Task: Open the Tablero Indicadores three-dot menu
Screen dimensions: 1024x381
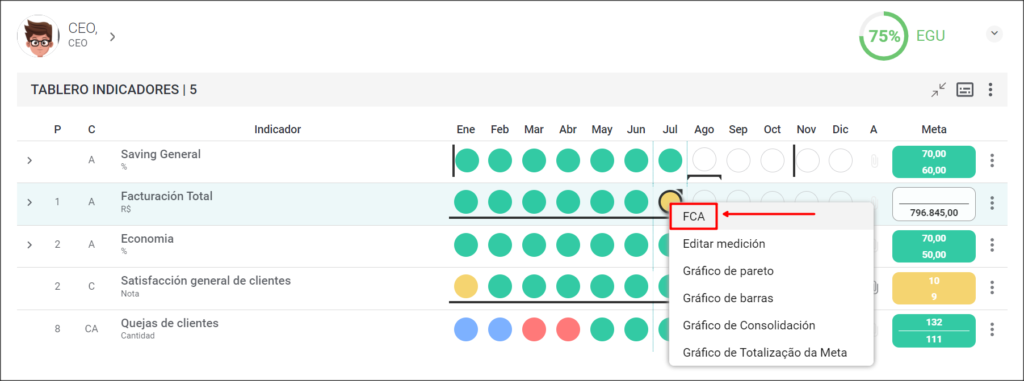Action: (x=991, y=90)
